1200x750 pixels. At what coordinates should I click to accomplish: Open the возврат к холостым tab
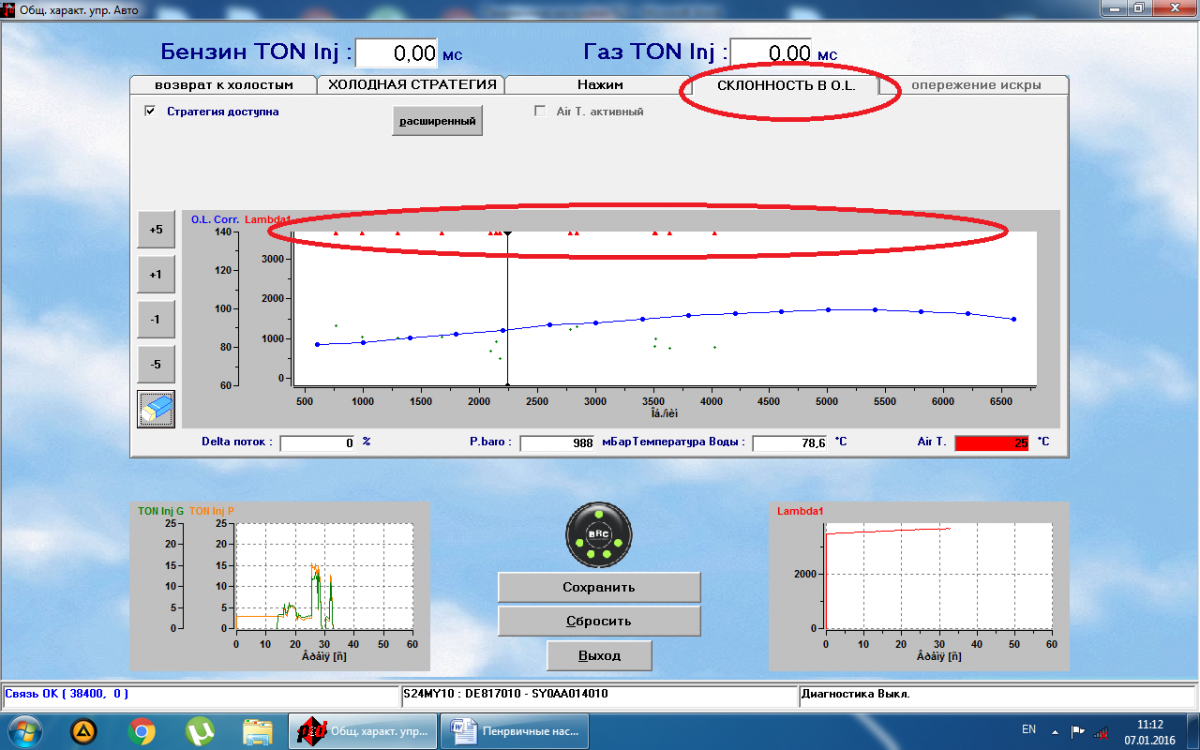point(223,85)
